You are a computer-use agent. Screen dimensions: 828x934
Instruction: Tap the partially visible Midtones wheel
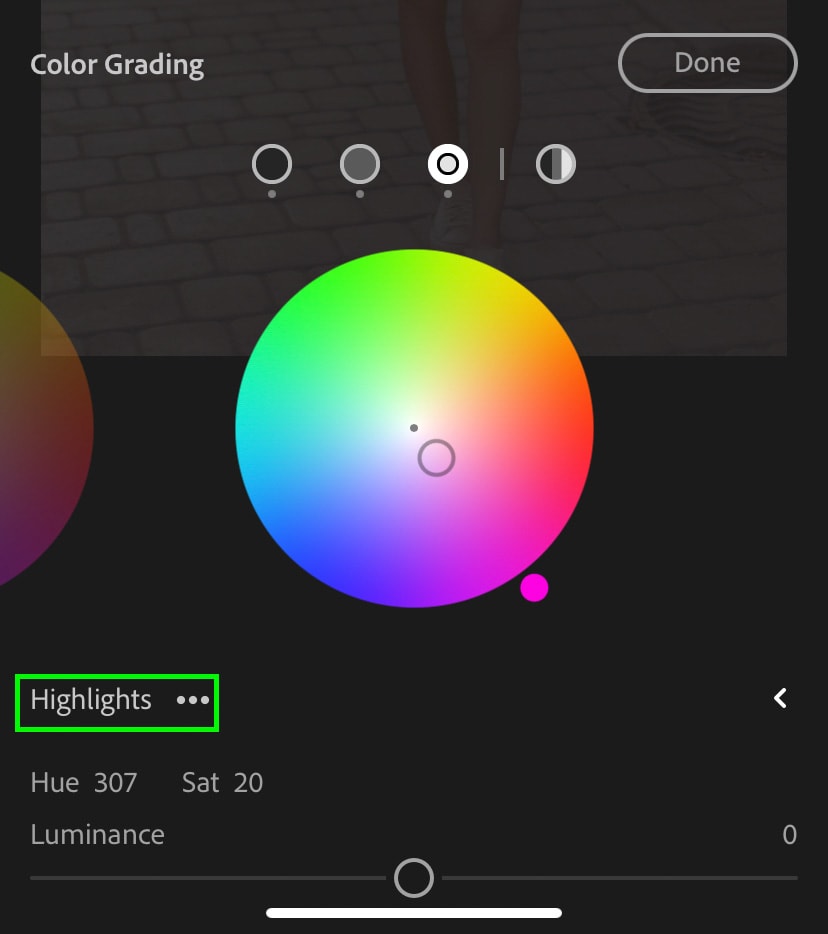point(45,428)
